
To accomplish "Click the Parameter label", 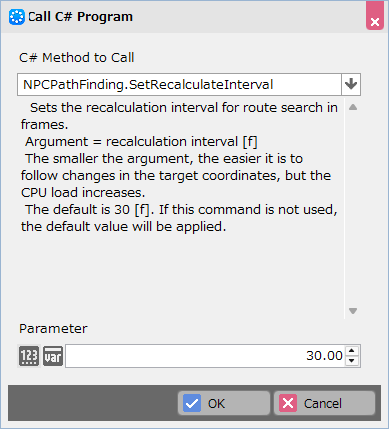I will click(53, 329).
